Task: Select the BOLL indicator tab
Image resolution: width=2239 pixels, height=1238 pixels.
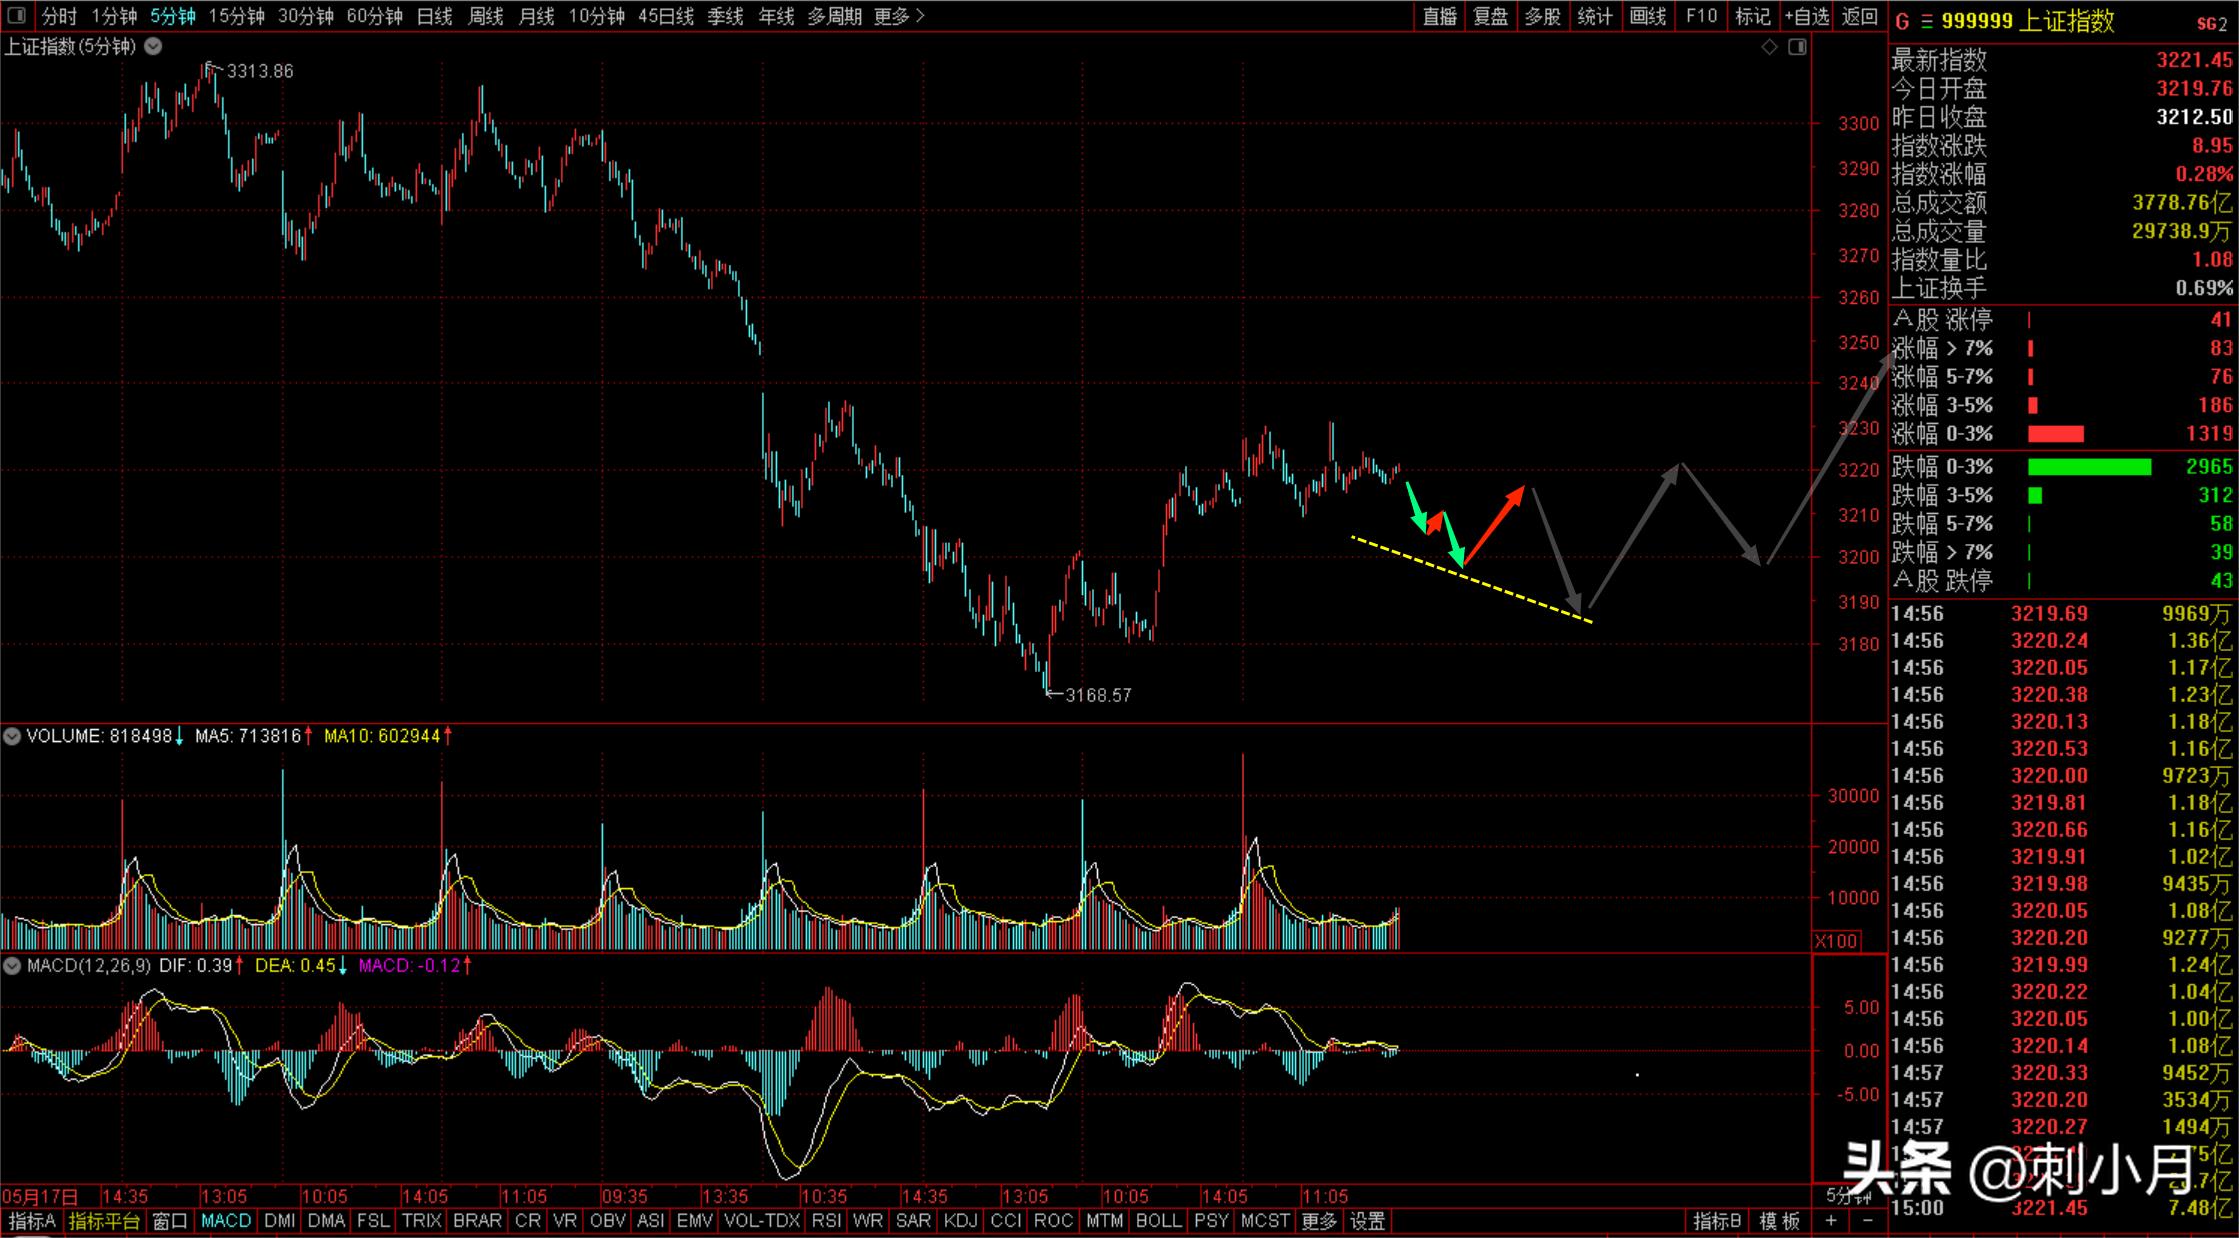Action: (1158, 1220)
